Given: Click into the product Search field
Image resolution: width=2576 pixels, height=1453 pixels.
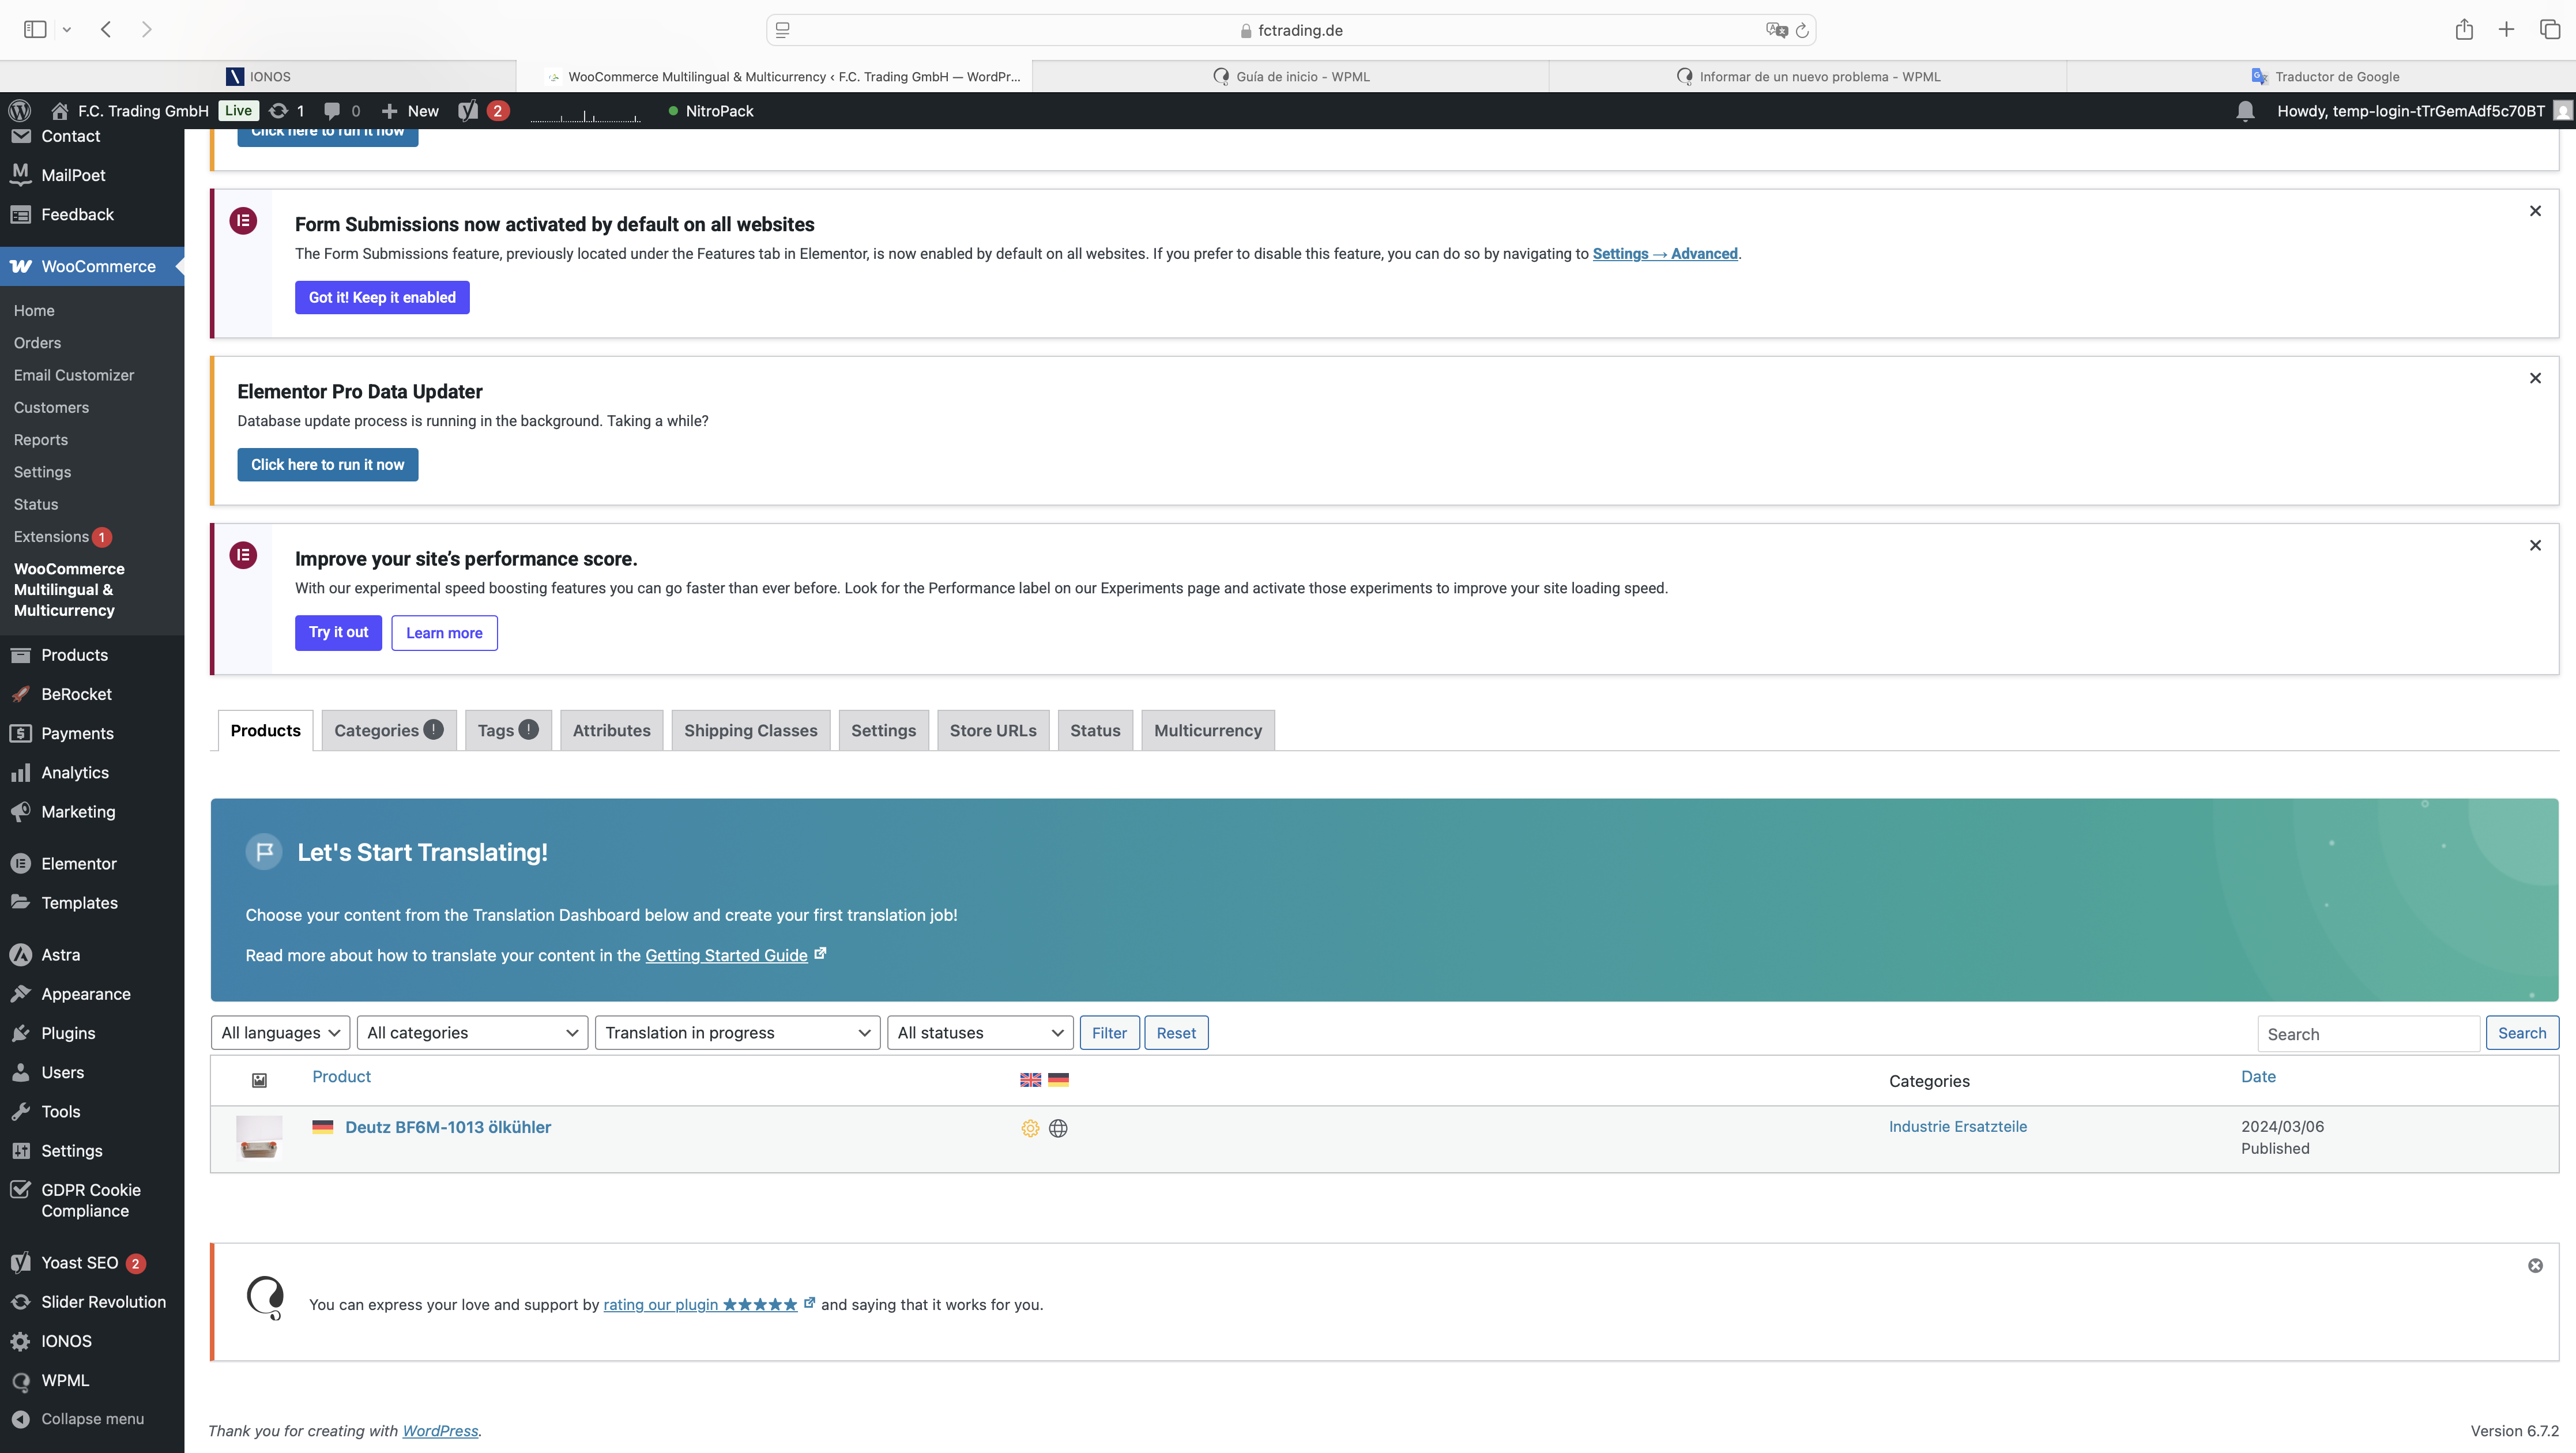Looking at the screenshot, I should tap(2368, 1034).
